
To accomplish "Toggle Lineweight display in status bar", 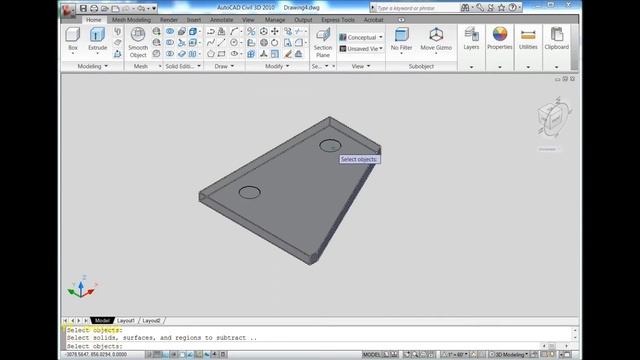I will [x=215, y=355].
